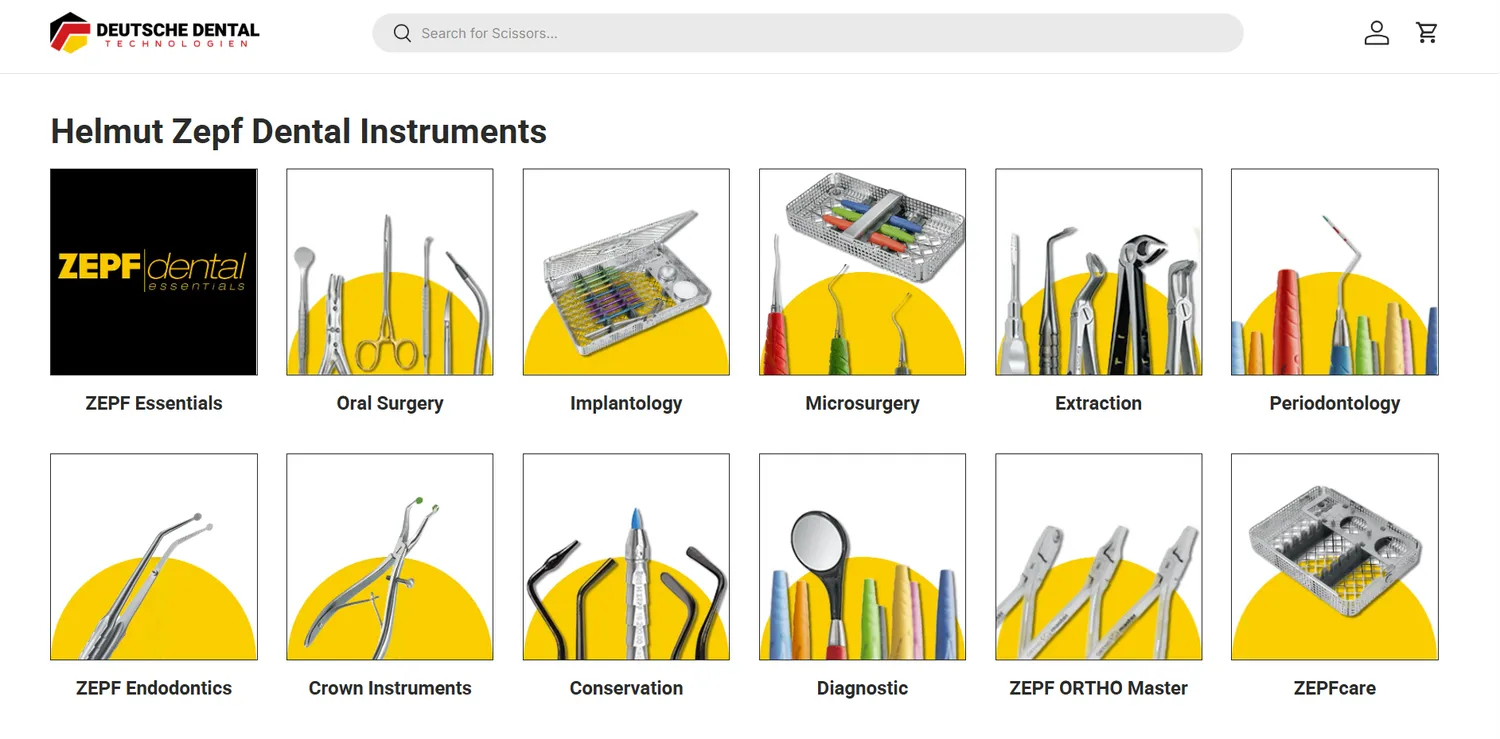Click the Extraction text link
This screenshot has height=739, width=1500.
click(x=1098, y=403)
